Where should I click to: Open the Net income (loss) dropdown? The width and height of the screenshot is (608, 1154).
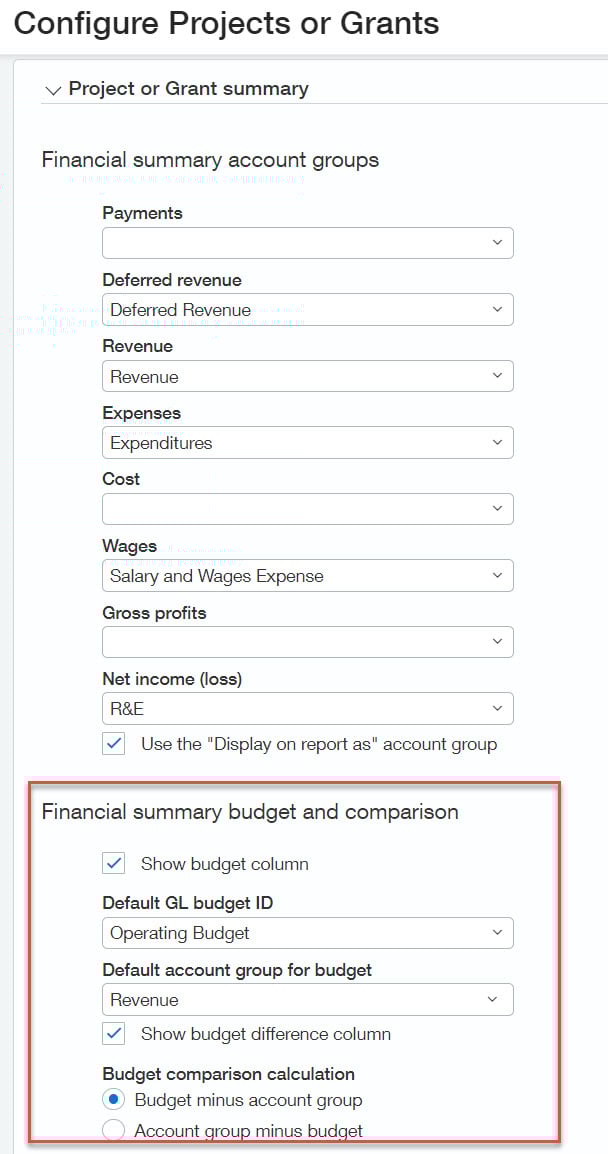(307, 709)
